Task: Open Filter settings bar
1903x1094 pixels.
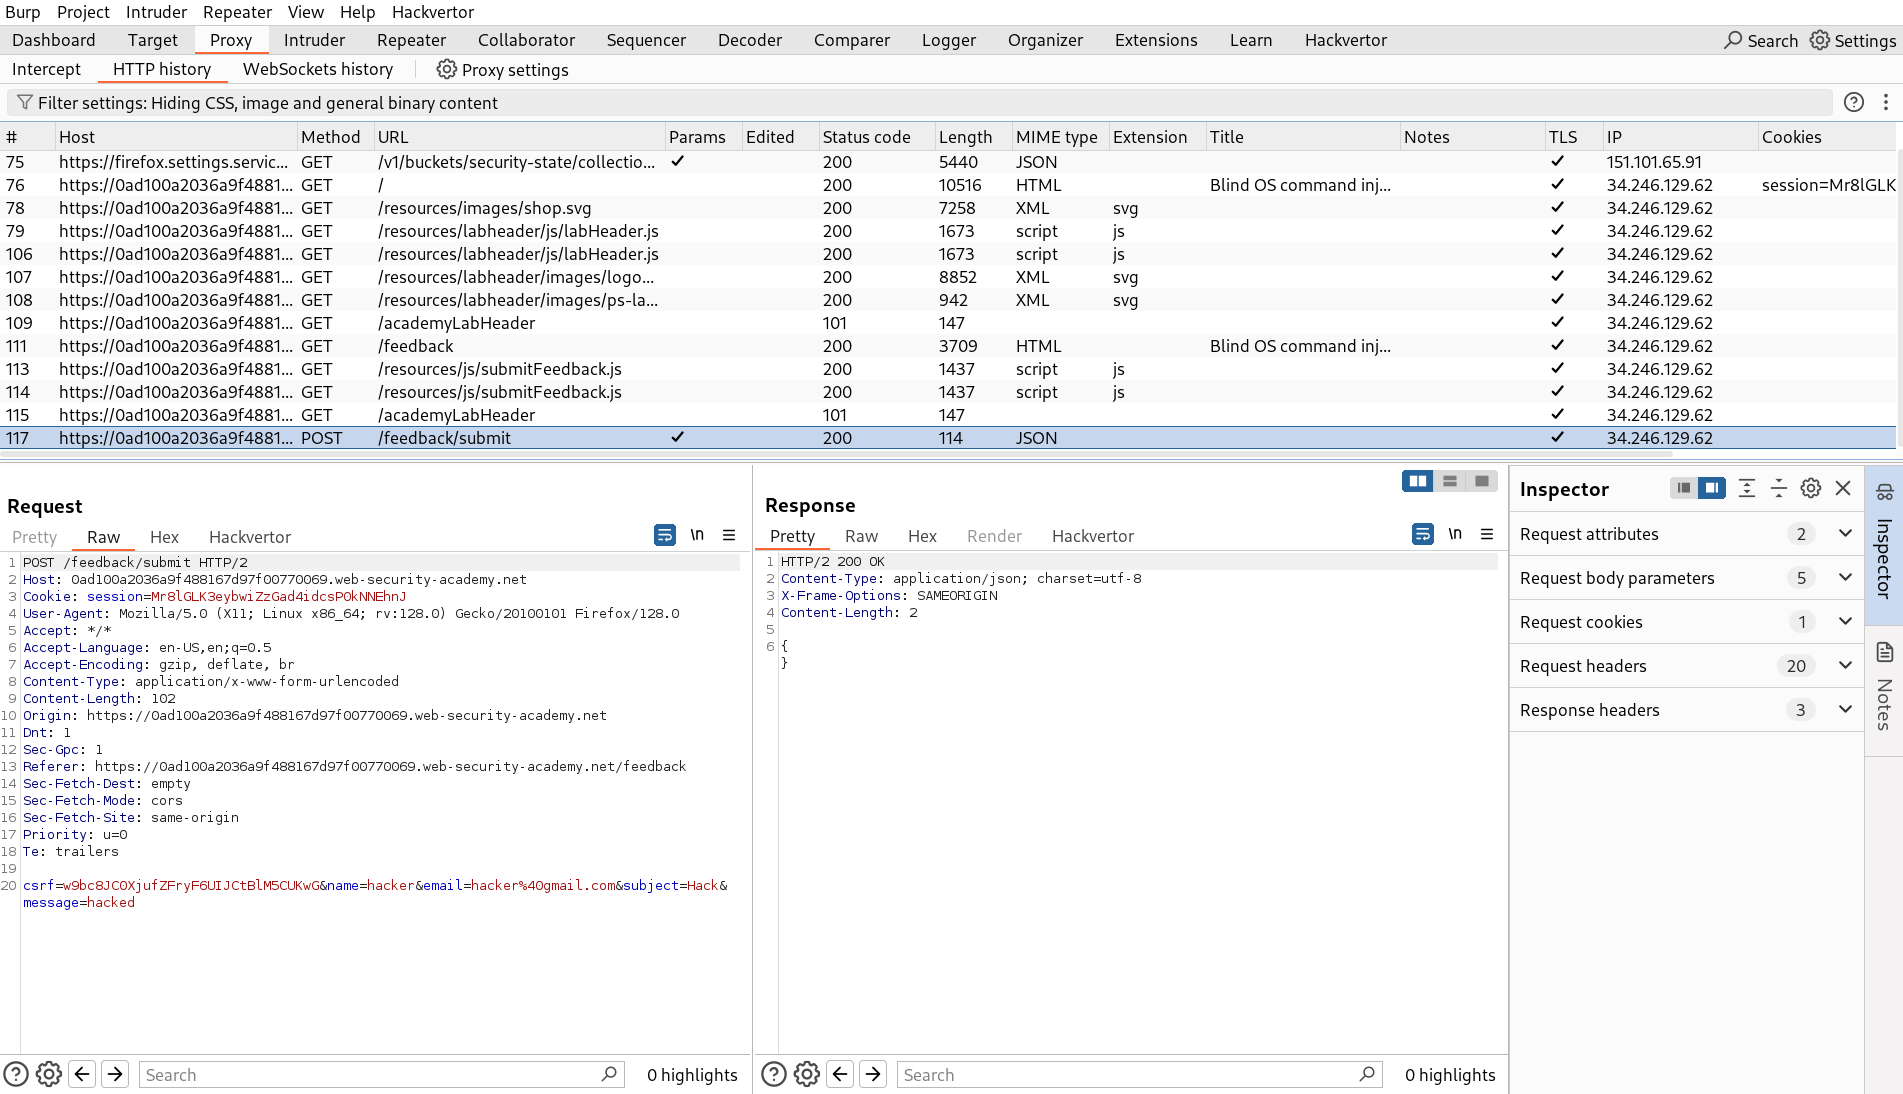Action: pos(920,103)
